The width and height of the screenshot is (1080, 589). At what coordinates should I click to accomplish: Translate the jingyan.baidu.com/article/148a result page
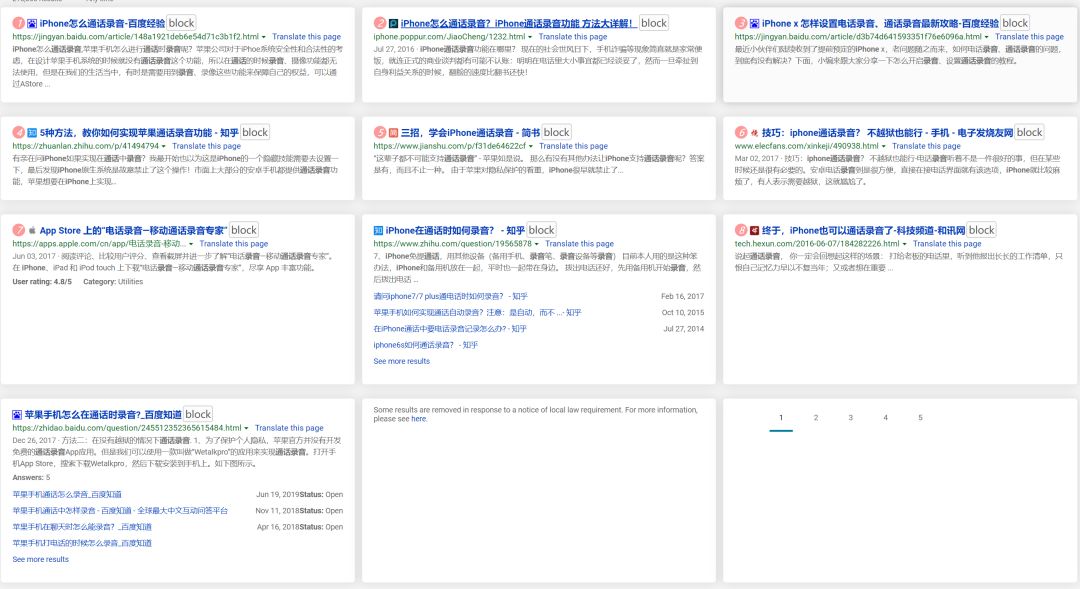(x=307, y=37)
